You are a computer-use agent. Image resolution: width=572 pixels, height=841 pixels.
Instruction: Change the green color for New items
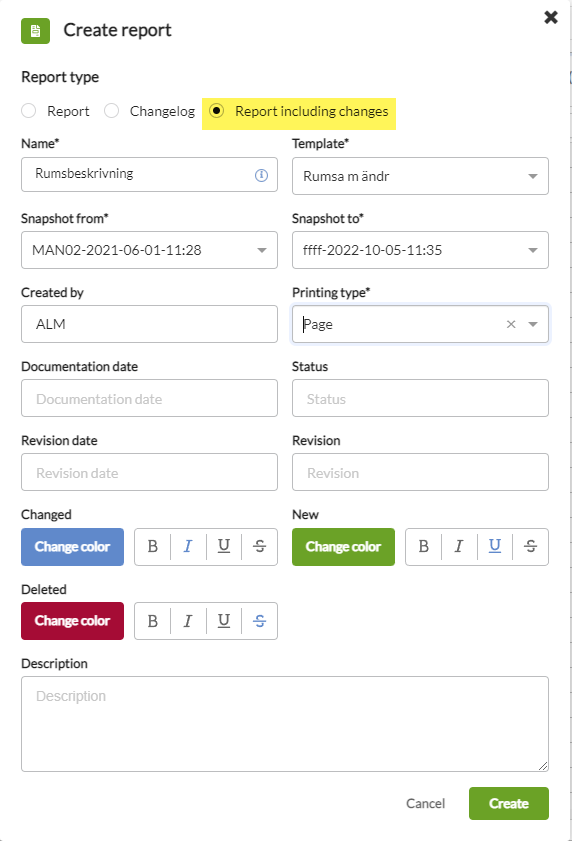[x=343, y=547]
